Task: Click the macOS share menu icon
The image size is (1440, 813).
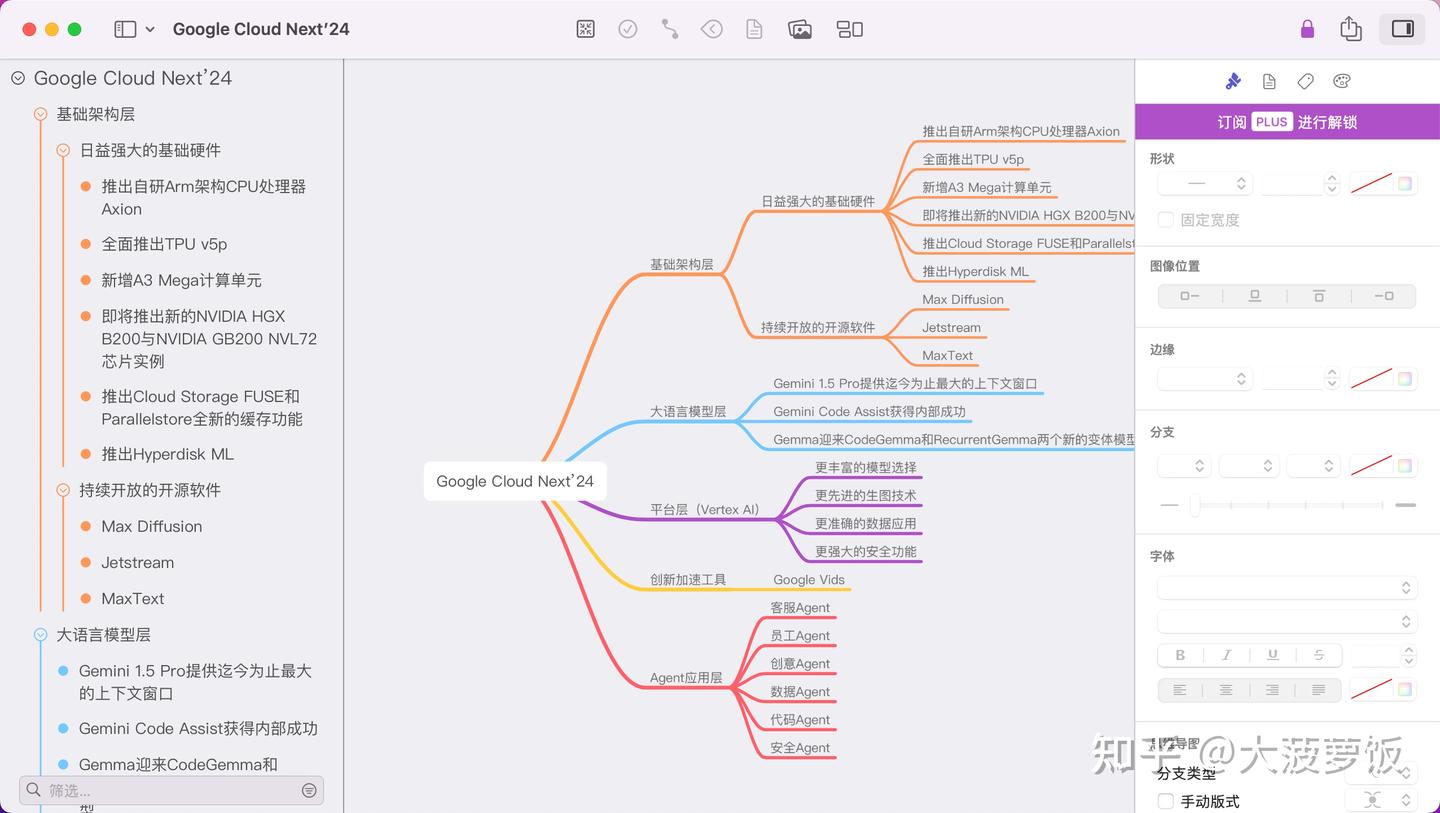Action: click(x=1350, y=29)
